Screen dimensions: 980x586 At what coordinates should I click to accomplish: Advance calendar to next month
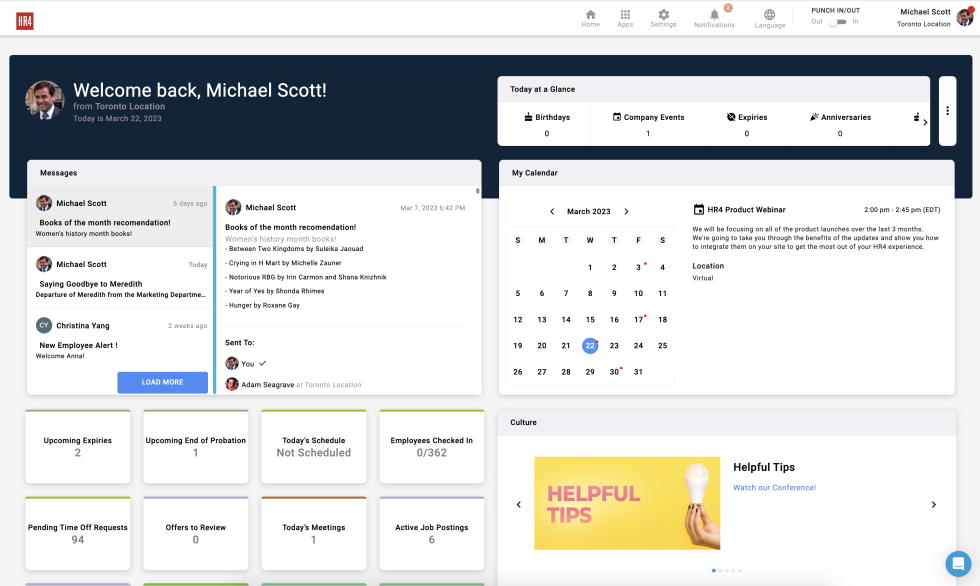(627, 212)
